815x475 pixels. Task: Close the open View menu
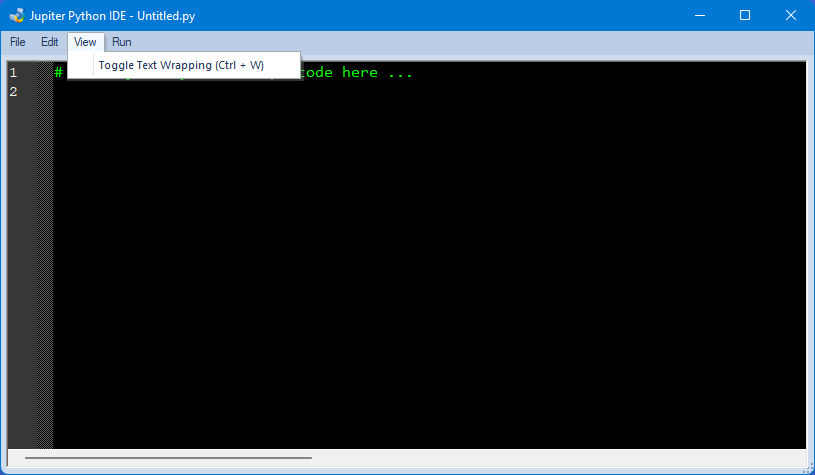coord(85,42)
